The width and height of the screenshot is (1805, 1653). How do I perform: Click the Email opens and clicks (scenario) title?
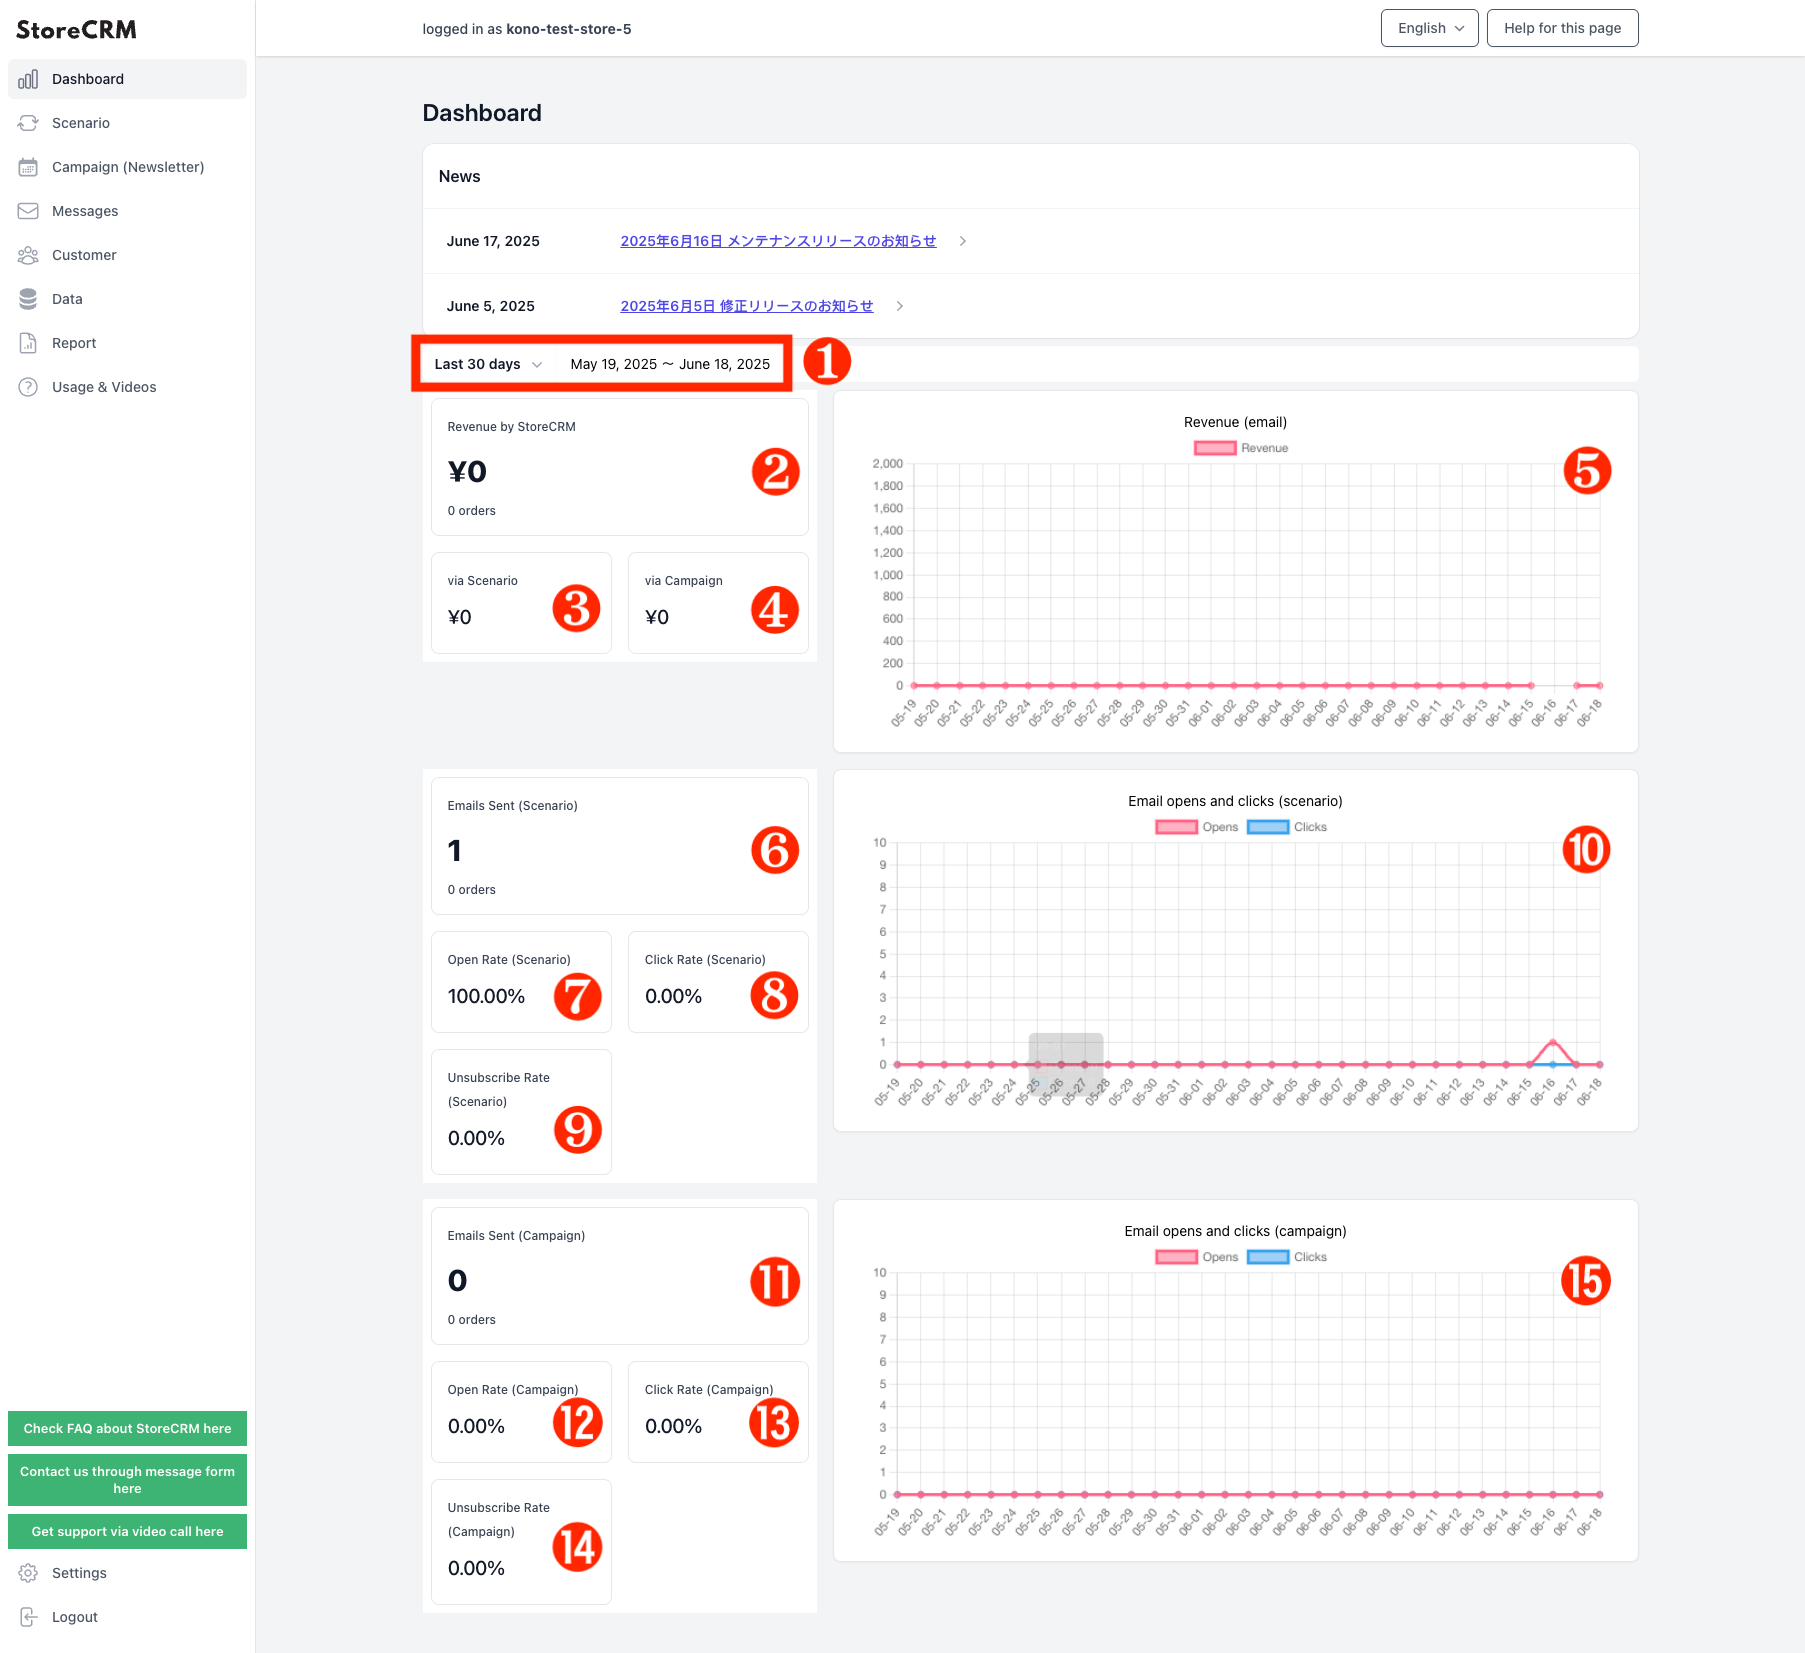1235,801
